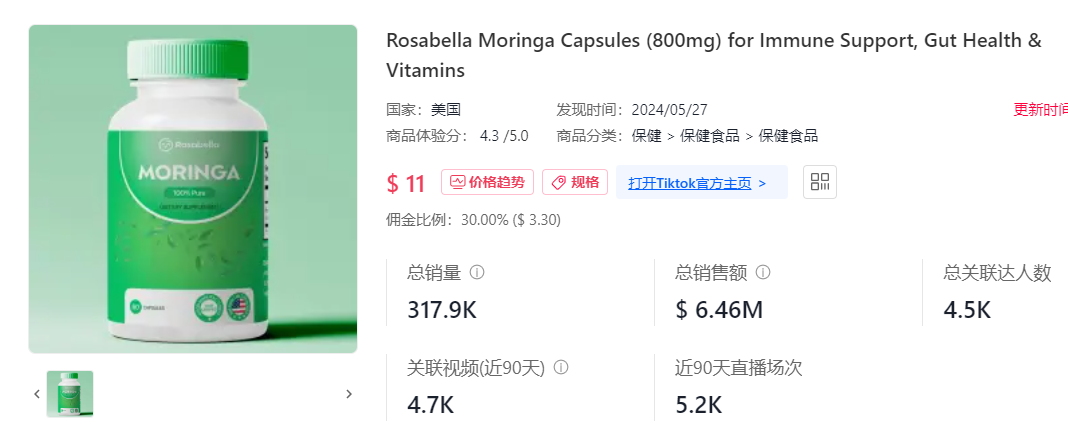
Task: Click the 317.9K total sales figure
Action: (442, 310)
